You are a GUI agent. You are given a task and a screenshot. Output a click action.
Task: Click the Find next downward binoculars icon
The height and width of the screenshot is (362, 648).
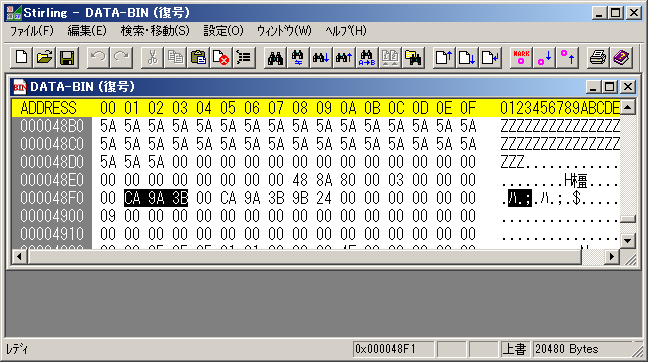click(x=321, y=57)
